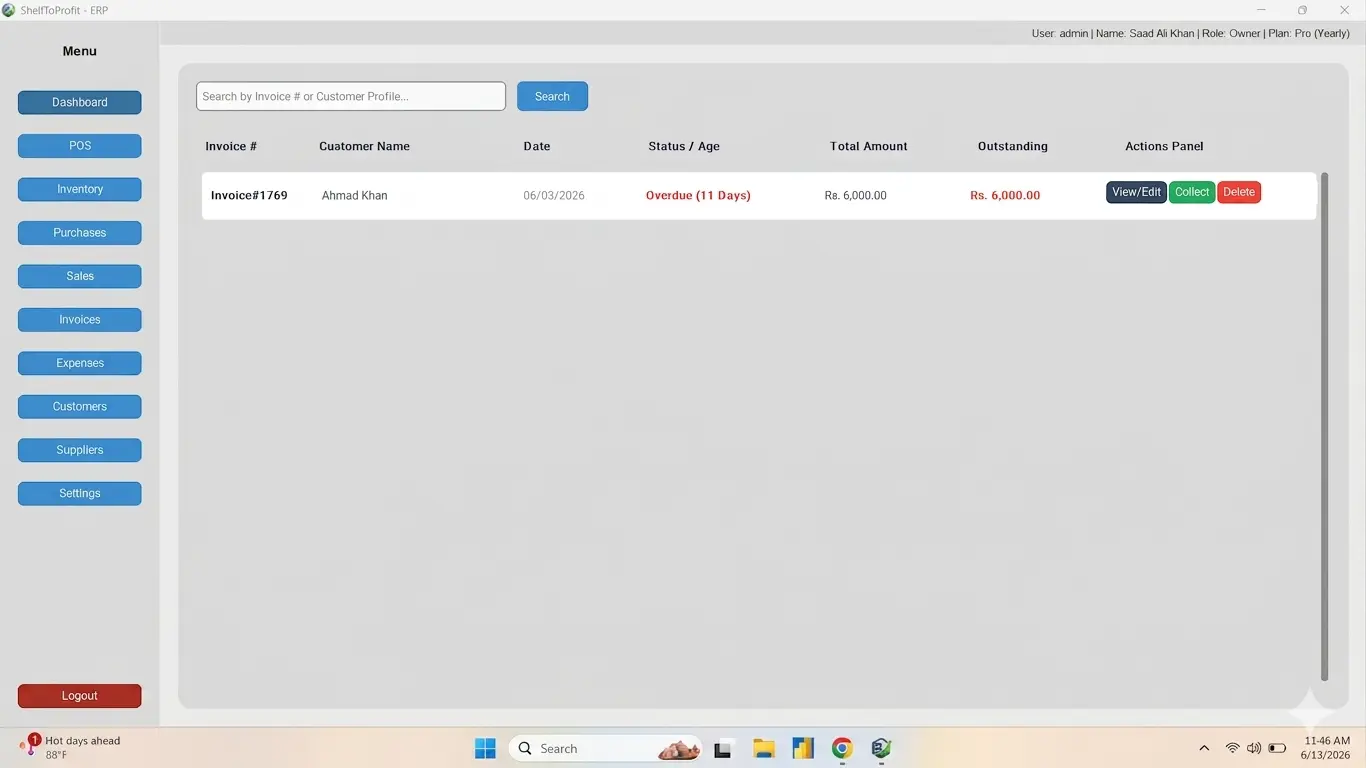Click the battery tray icon

[1277, 748]
